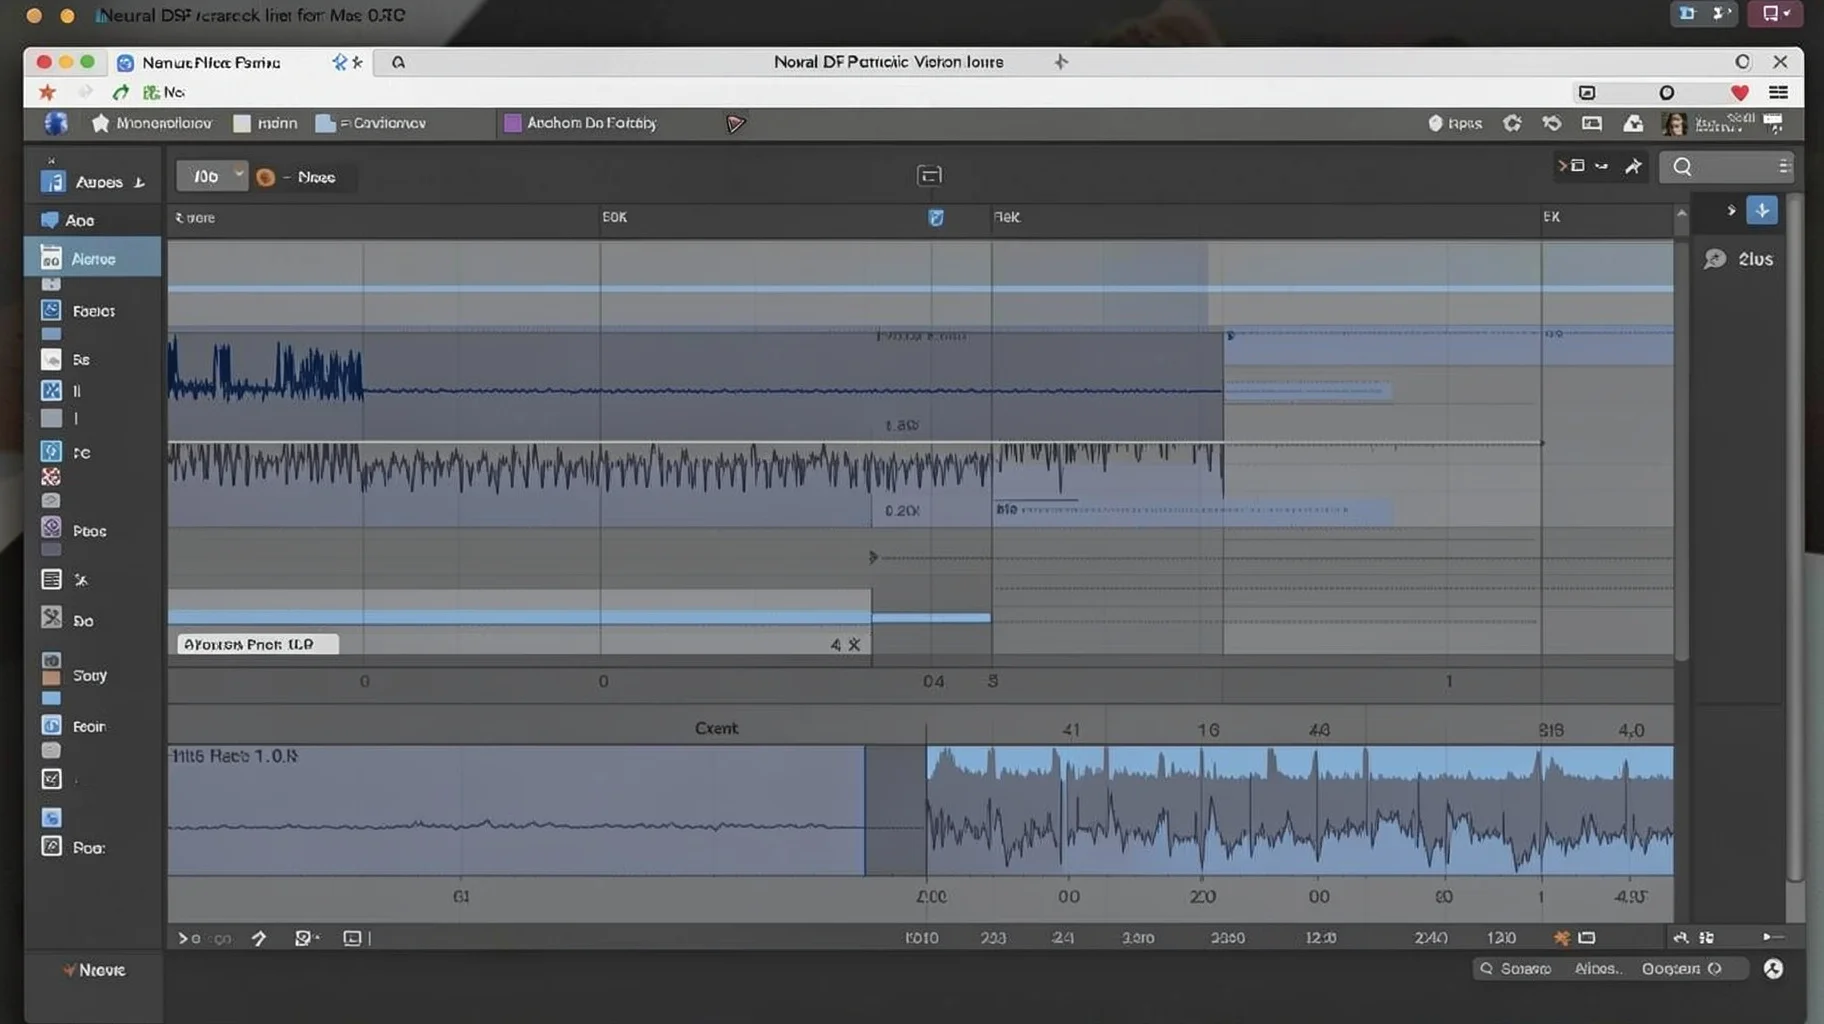Viewport: 1824px width, 1024px height.
Task: Open the search field at top right
Action: [x=1726, y=166]
